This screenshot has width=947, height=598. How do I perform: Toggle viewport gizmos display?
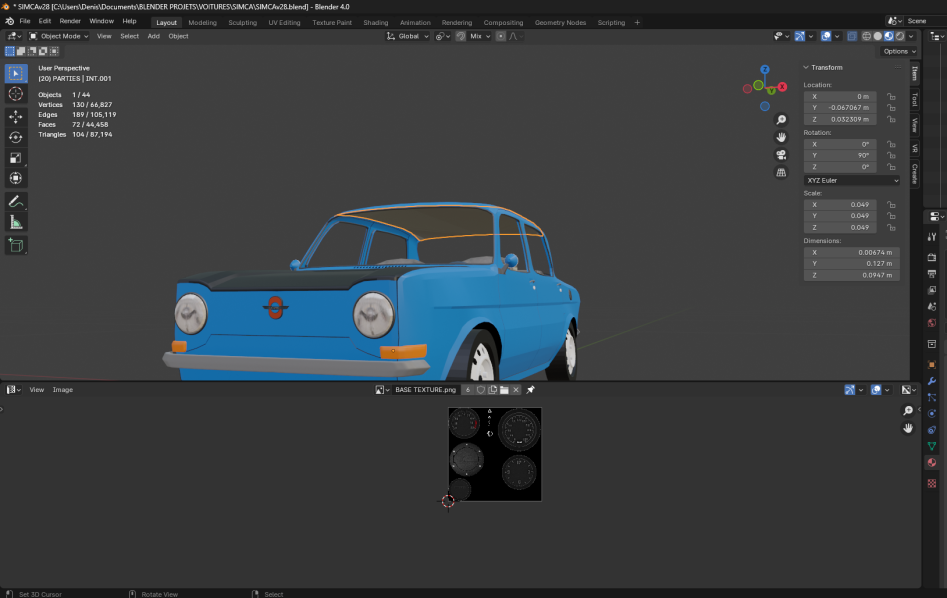(800, 36)
